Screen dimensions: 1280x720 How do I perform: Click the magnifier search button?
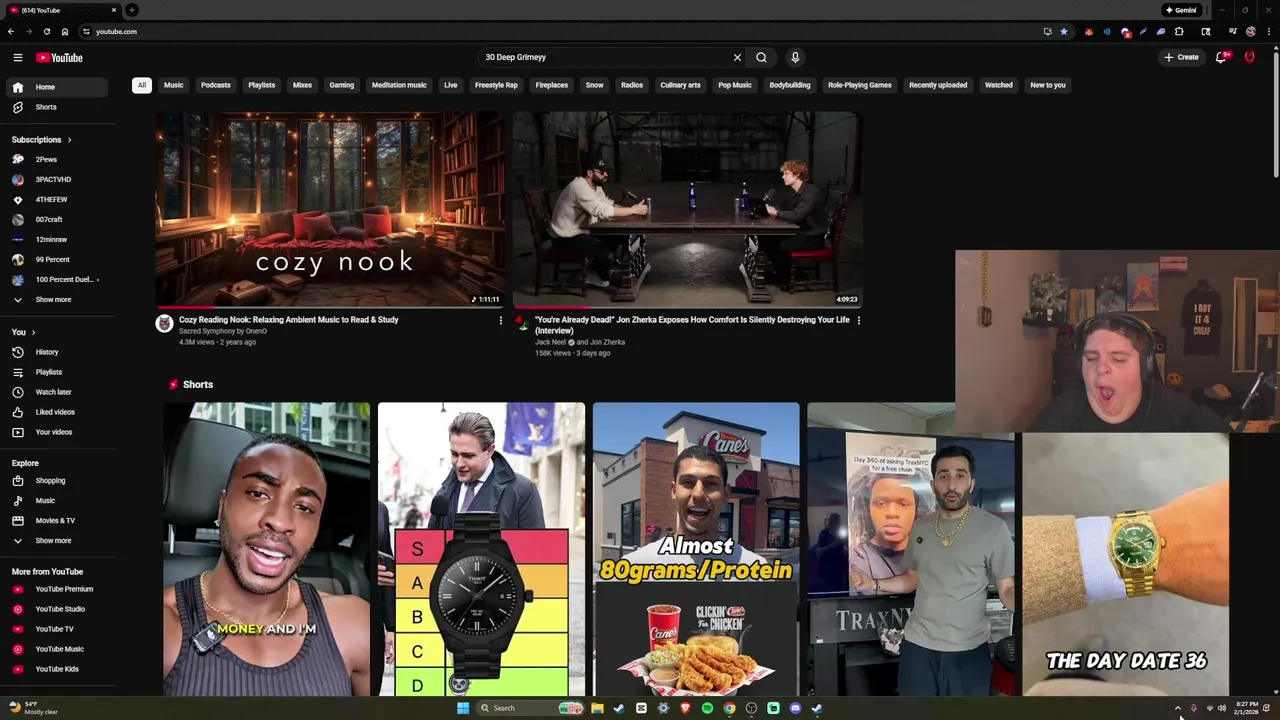[x=761, y=57]
